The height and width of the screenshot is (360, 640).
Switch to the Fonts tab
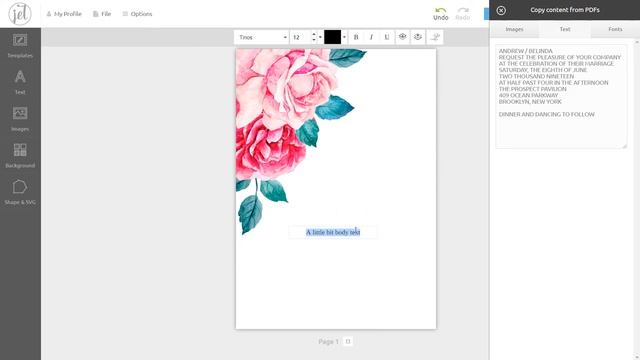[x=615, y=29]
